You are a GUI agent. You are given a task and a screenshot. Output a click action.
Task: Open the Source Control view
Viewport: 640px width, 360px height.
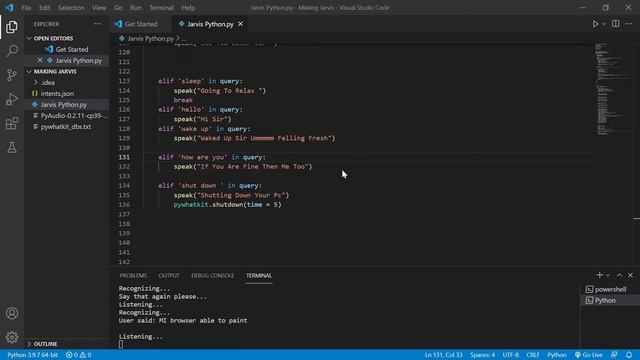coord(12,75)
